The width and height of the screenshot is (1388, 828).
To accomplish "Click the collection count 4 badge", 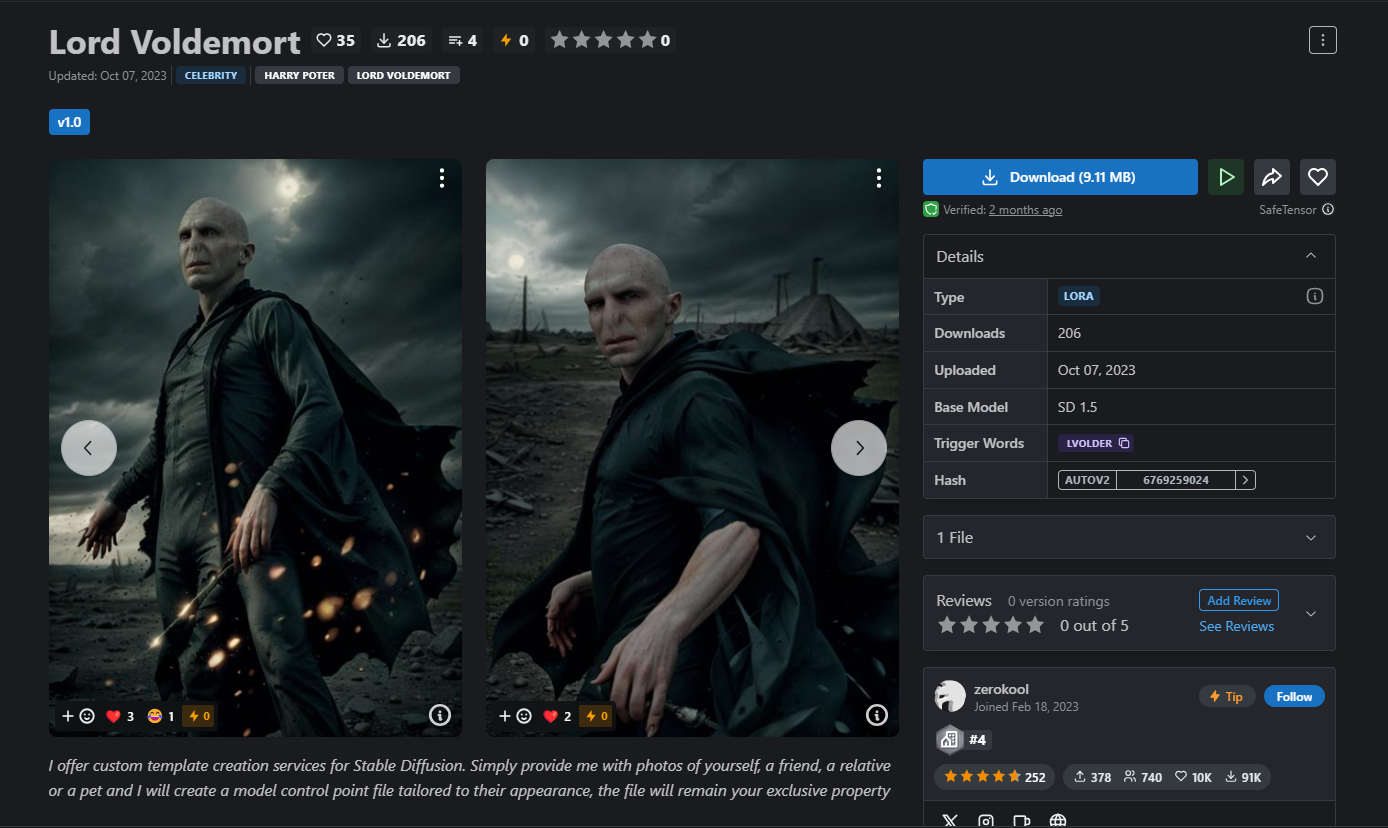I will pyautogui.click(x=463, y=40).
